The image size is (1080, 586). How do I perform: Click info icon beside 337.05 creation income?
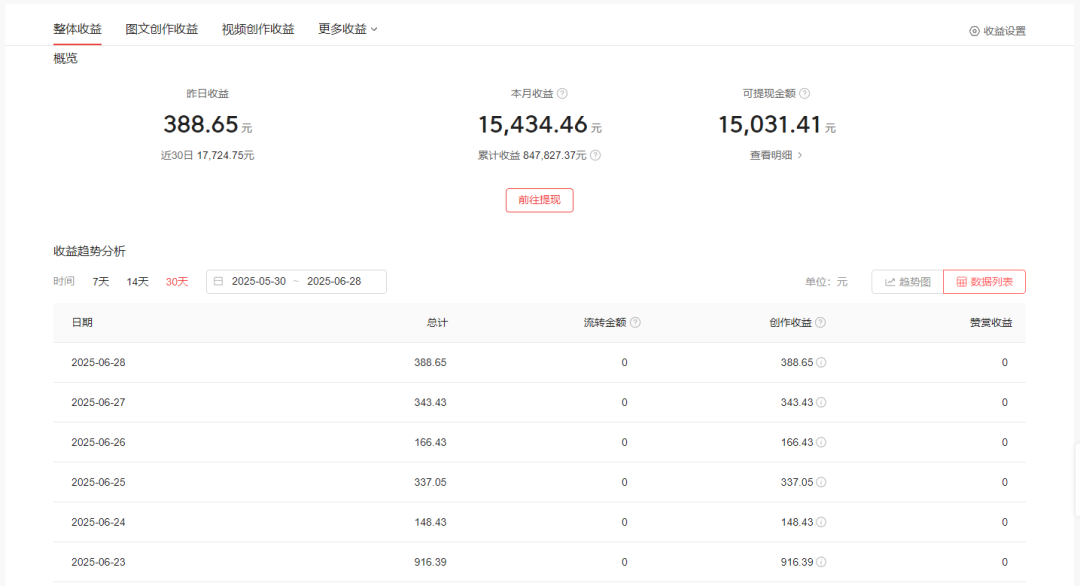tap(821, 482)
